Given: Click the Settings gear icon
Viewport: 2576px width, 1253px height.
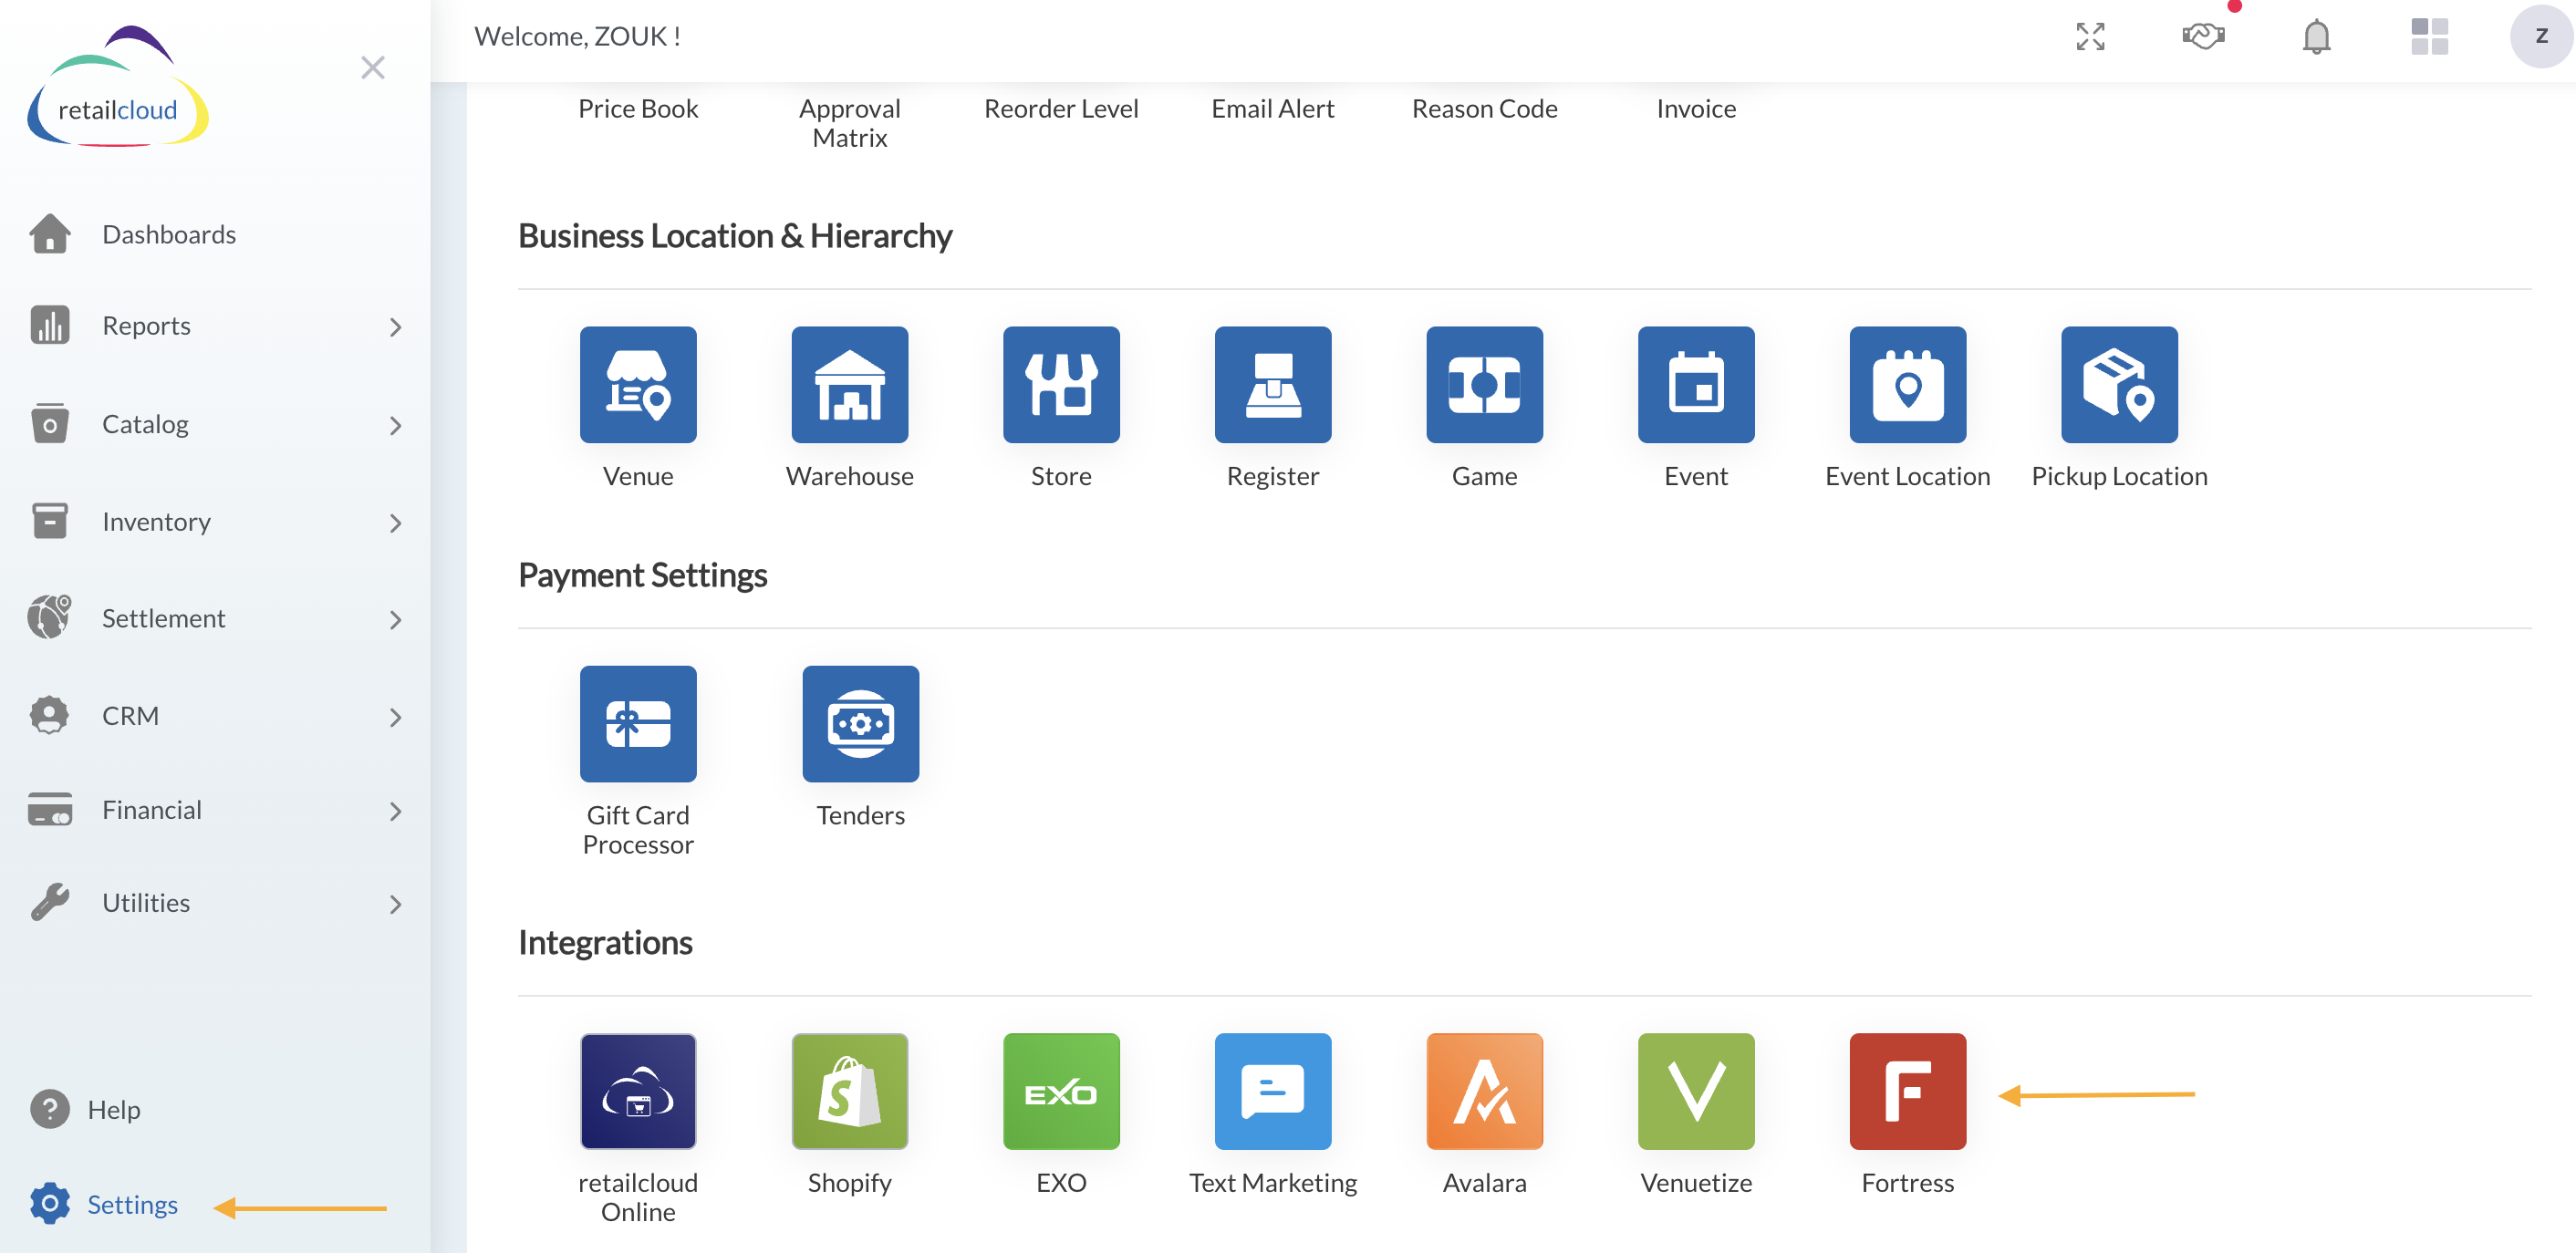Looking at the screenshot, I should tap(50, 1204).
